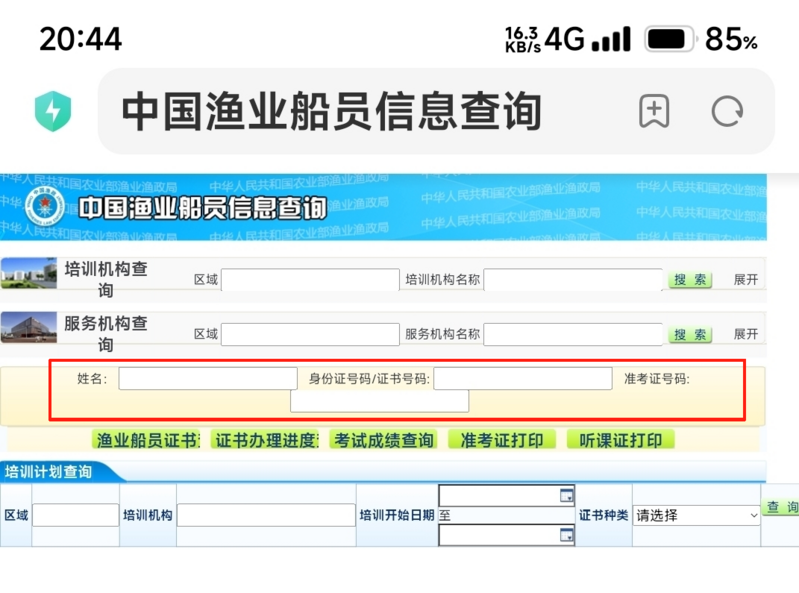Focus the 姓名 input field
The height and width of the screenshot is (593, 799).
208,379
